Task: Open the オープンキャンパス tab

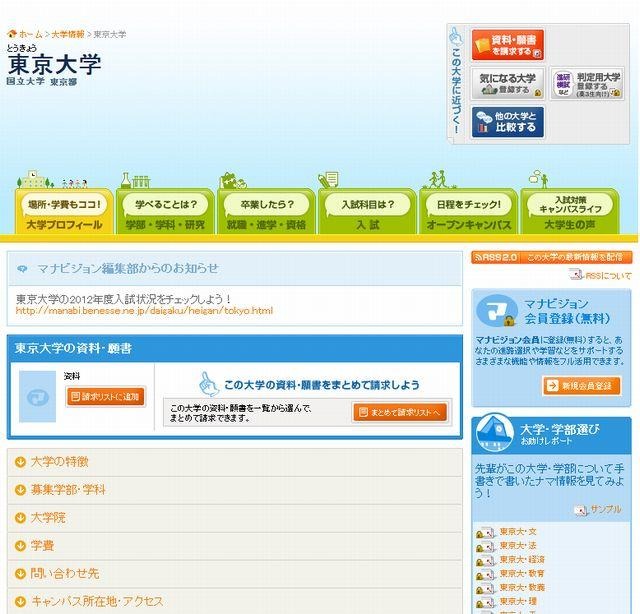Action: pos(469,212)
